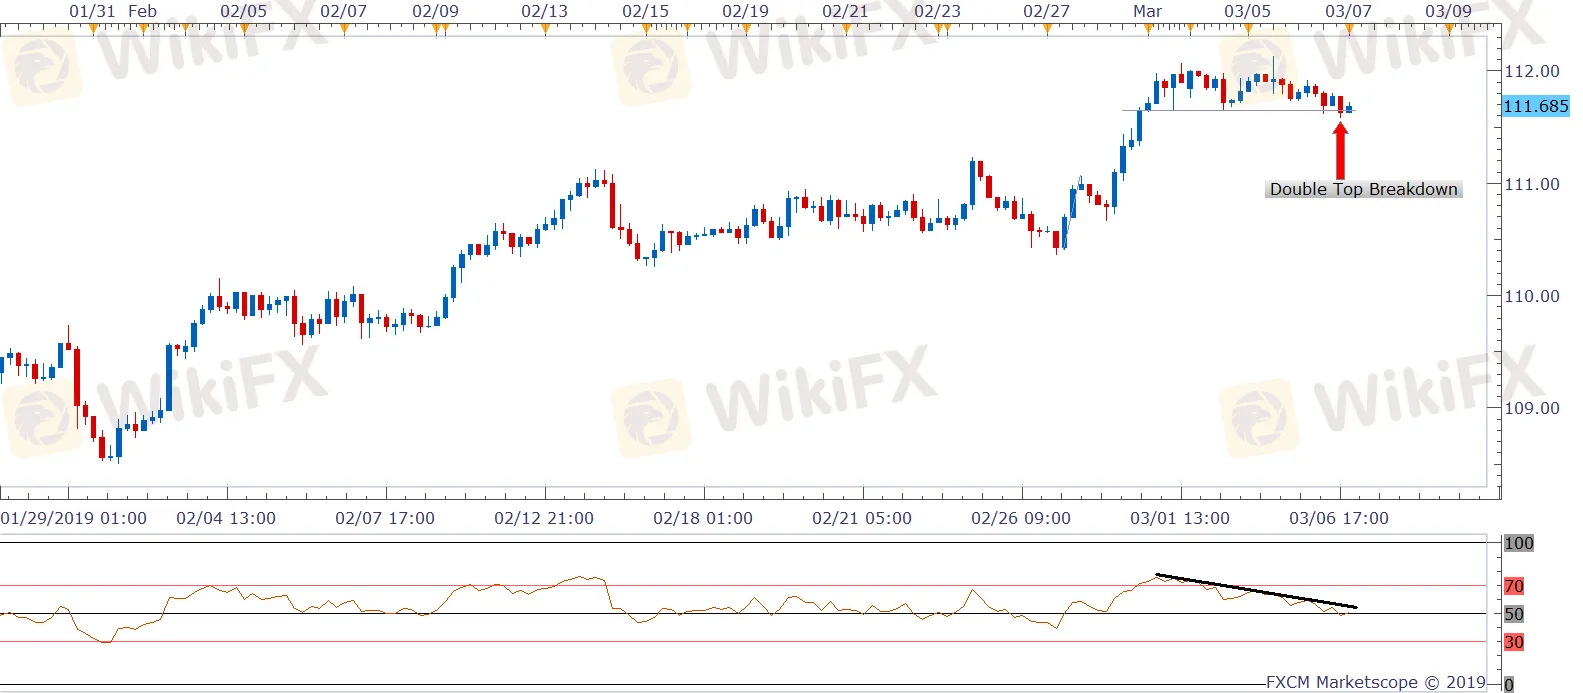Screen dimensions: 1583x693
Task: Click the 110.00 price axis label
Action: [1532, 296]
